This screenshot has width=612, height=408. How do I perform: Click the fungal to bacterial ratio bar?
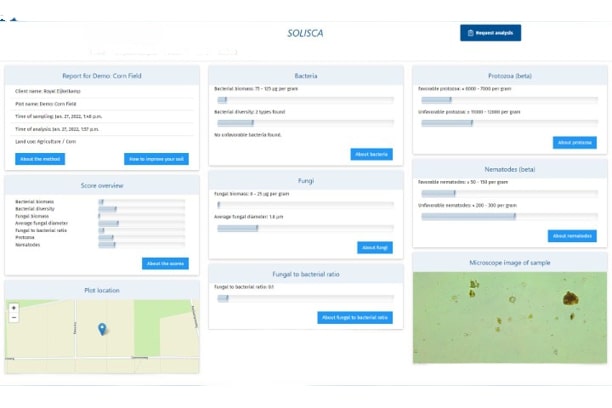click(x=304, y=298)
